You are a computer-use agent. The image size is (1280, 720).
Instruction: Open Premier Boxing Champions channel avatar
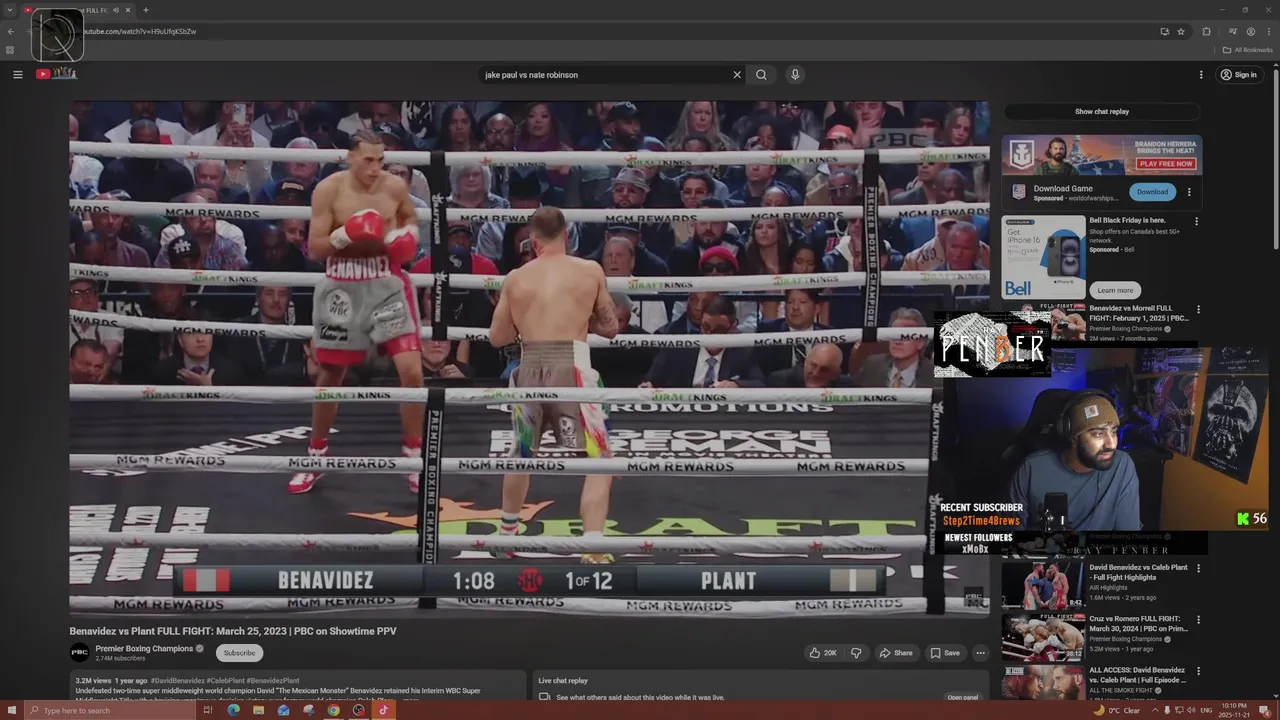(79, 653)
